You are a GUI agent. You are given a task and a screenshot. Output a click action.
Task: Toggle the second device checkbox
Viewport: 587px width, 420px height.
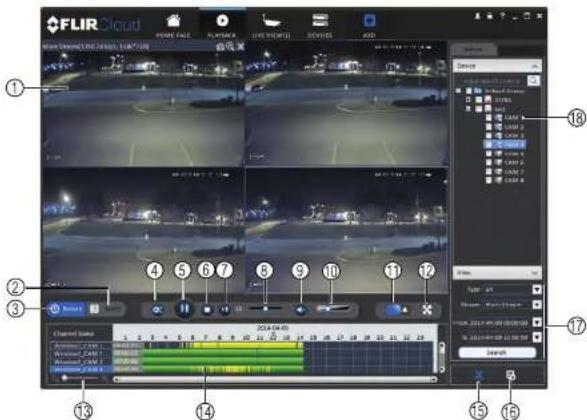[478, 109]
